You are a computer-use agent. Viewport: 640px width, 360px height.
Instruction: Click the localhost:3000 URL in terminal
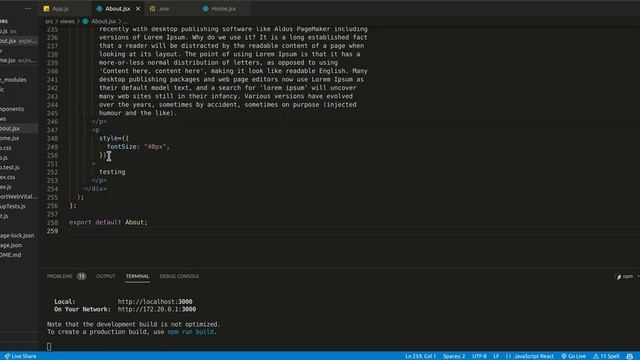tap(155, 302)
